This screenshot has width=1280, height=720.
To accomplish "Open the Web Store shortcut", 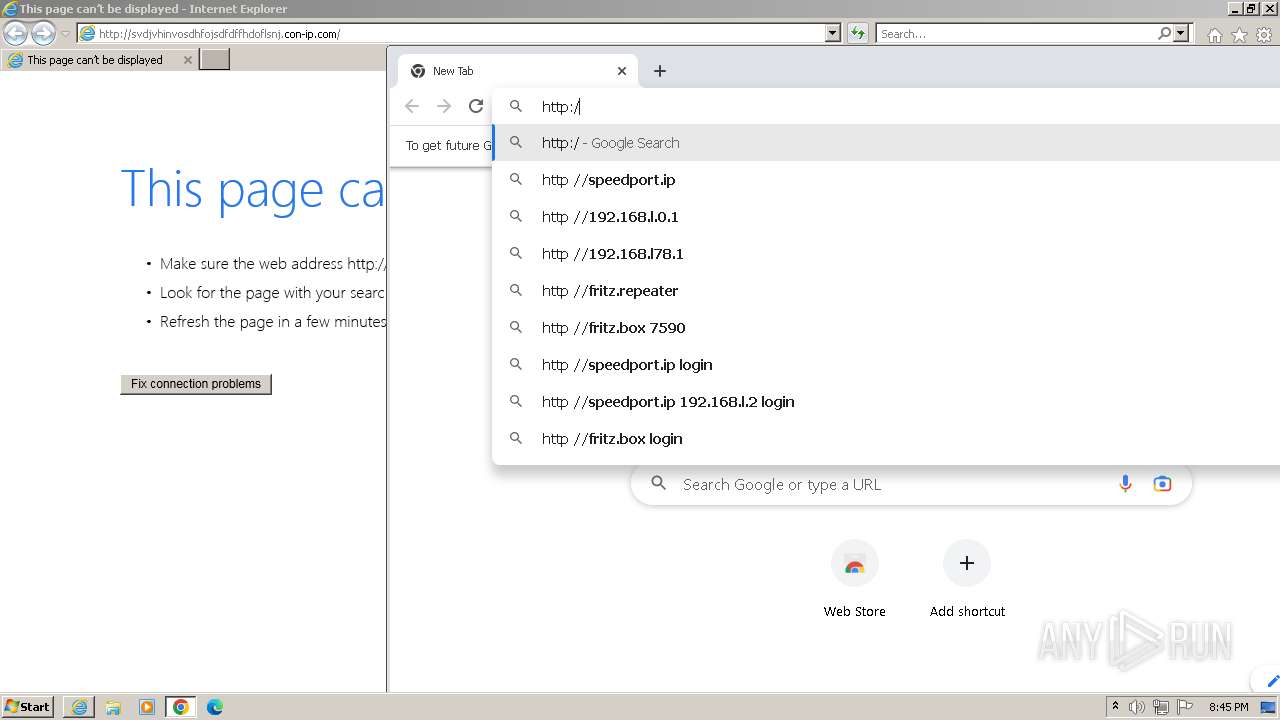I will [x=855, y=580].
